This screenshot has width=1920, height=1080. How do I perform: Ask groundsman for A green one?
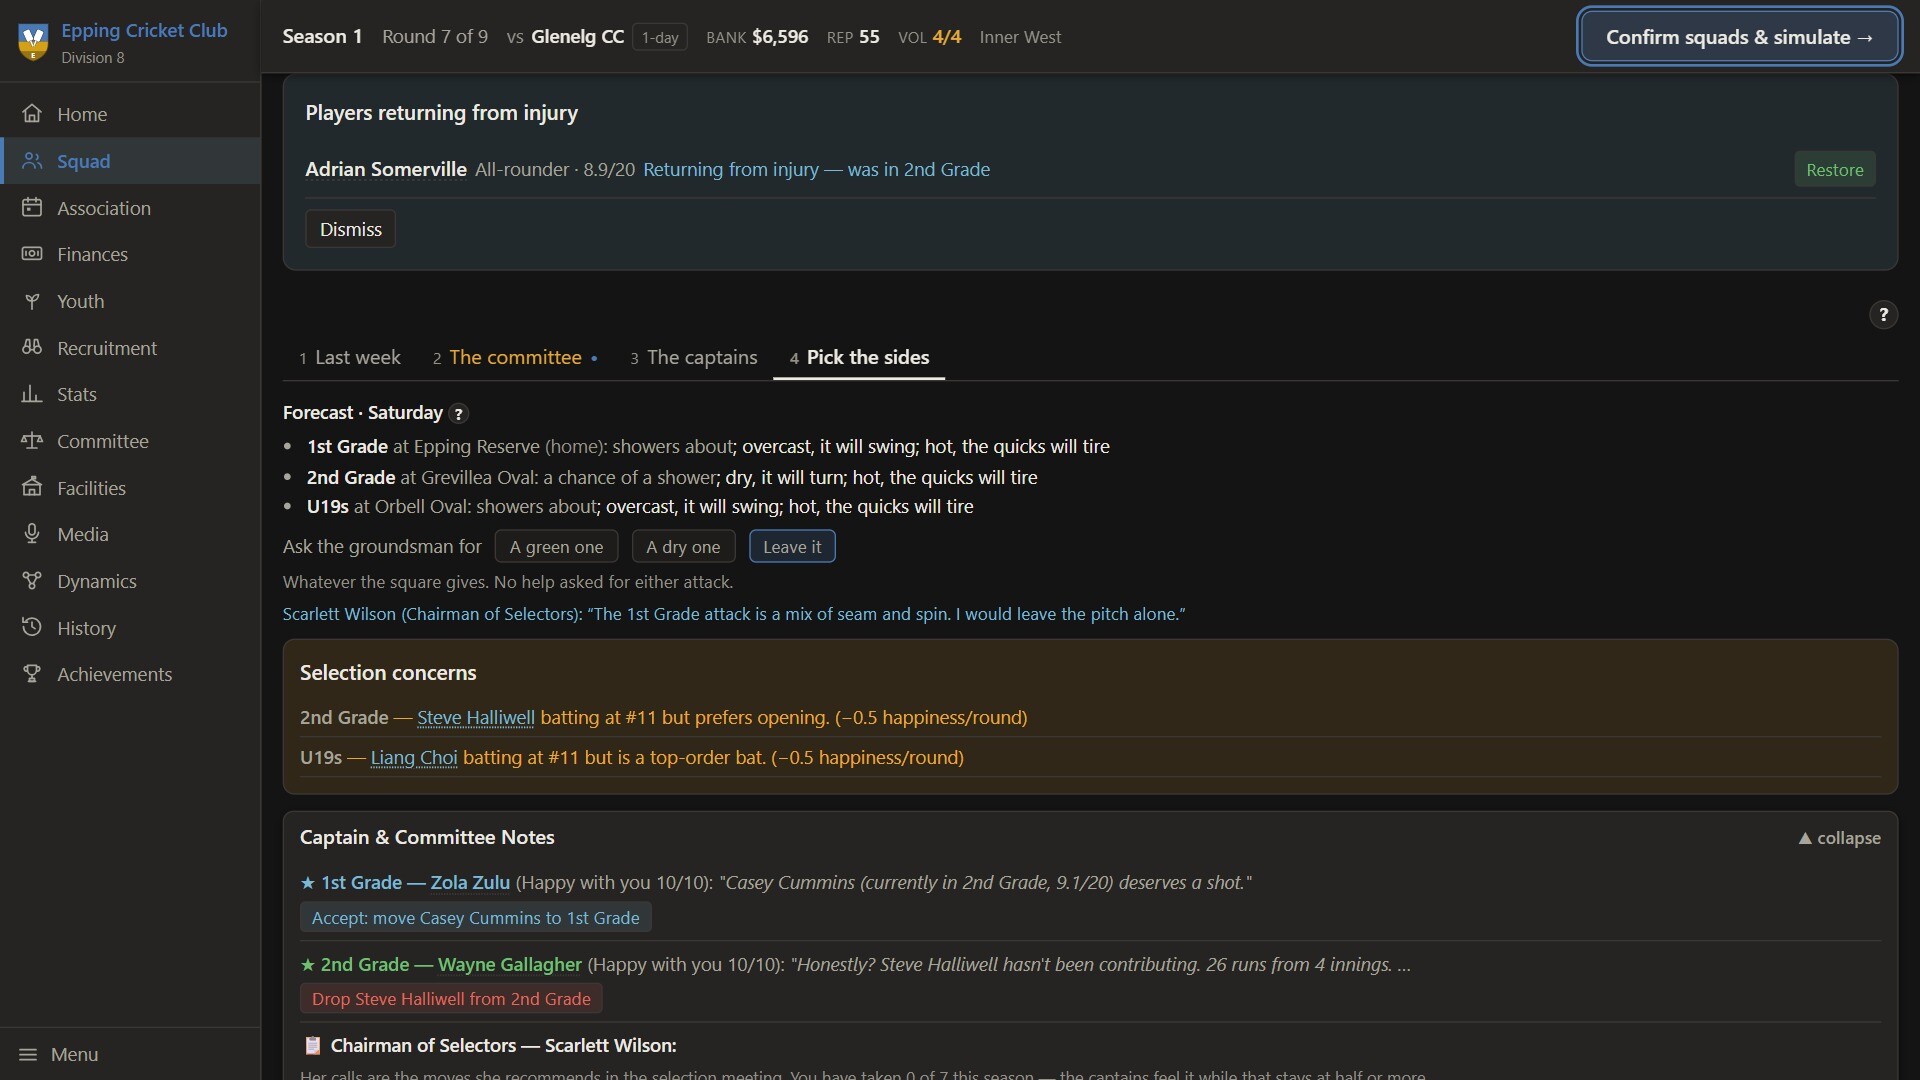click(x=556, y=547)
